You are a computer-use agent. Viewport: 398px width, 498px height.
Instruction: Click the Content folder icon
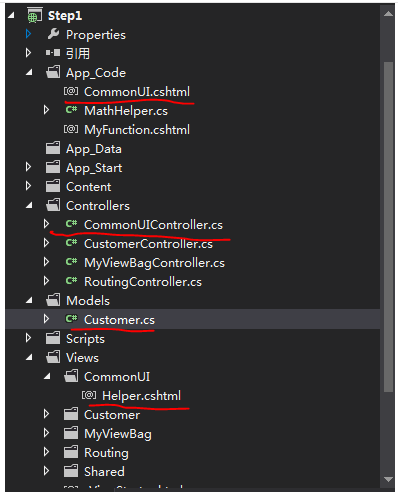pos(53,186)
